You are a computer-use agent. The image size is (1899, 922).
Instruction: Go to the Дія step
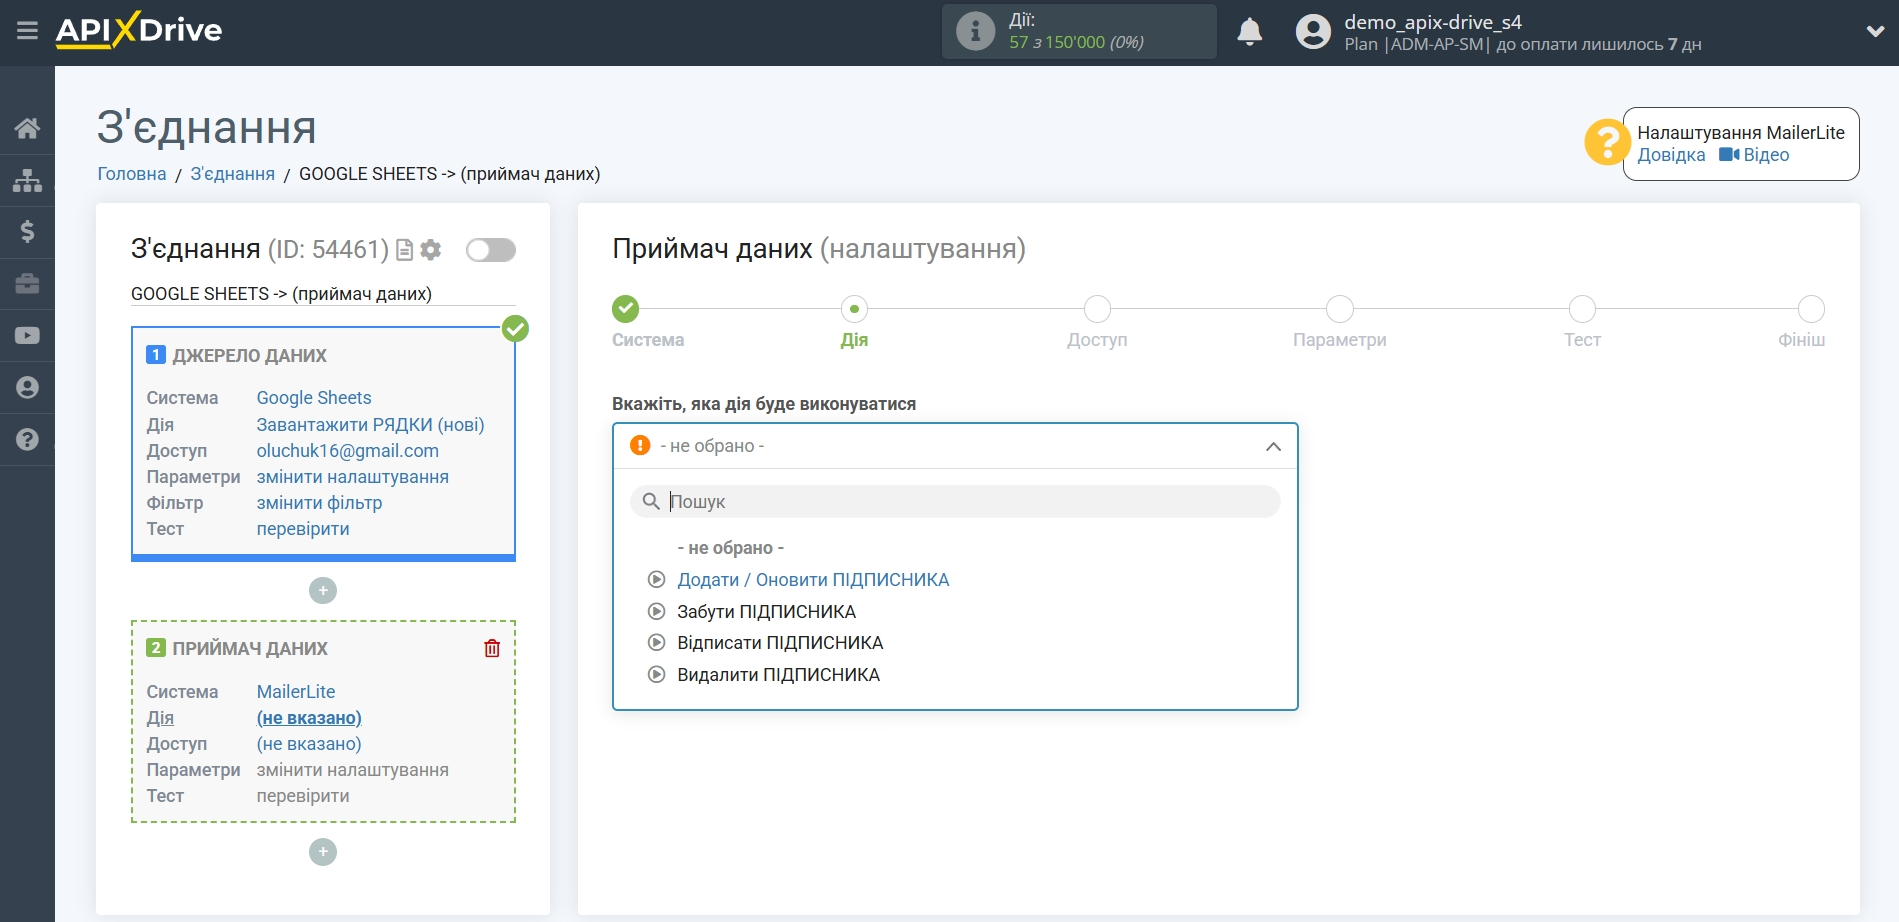(854, 309)
